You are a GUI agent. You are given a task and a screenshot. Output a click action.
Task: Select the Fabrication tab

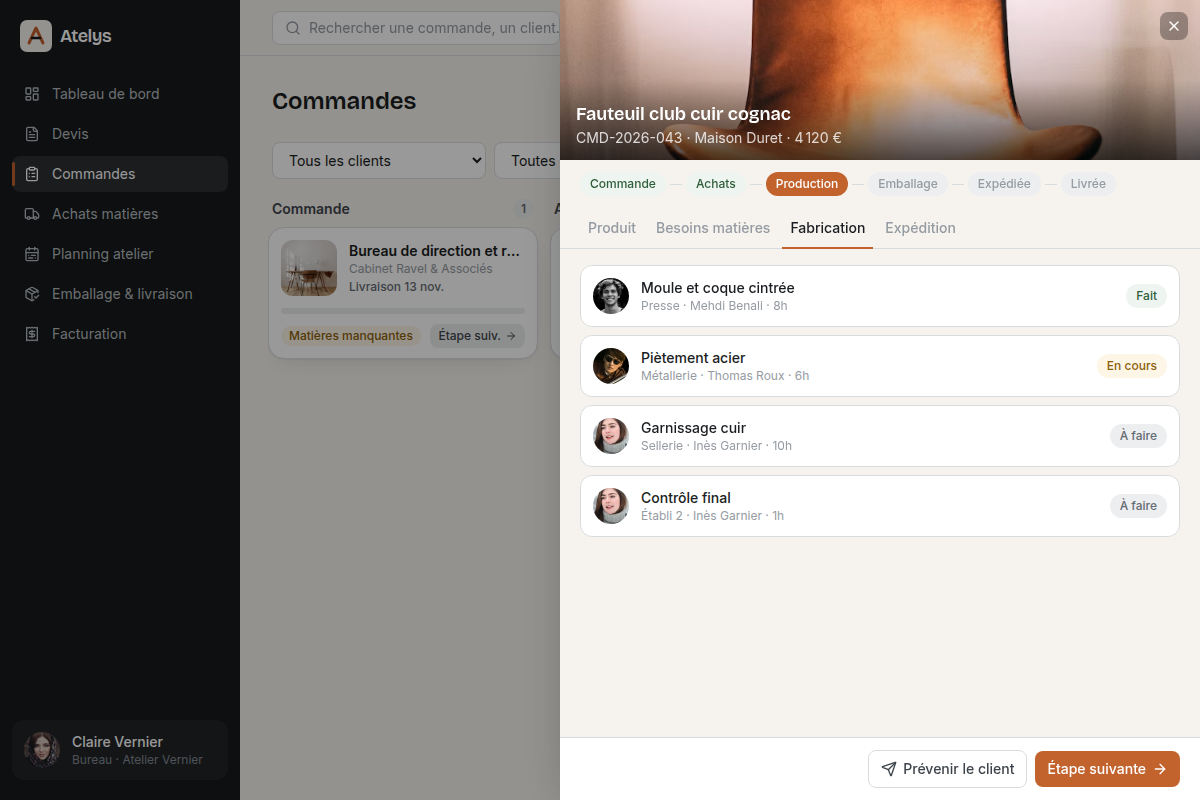coord(828,228)
